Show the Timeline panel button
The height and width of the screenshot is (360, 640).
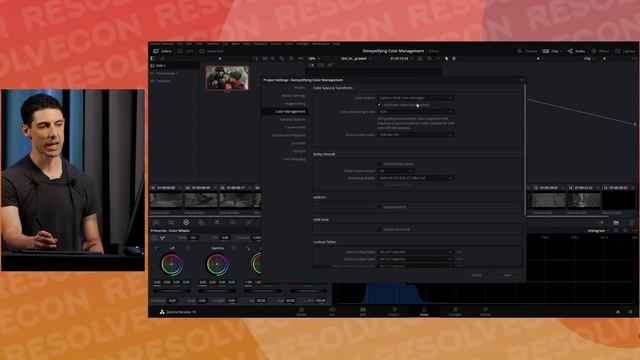527,51
